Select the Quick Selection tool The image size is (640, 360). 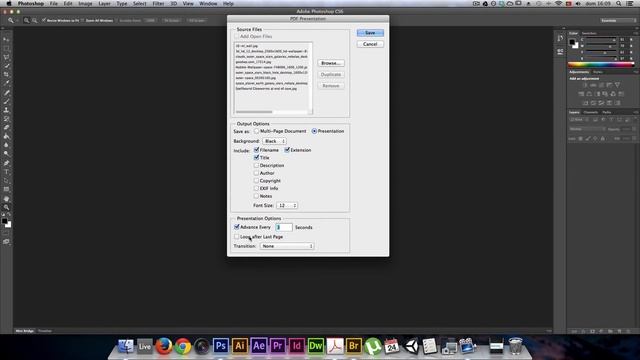click(x=6, y=66)
